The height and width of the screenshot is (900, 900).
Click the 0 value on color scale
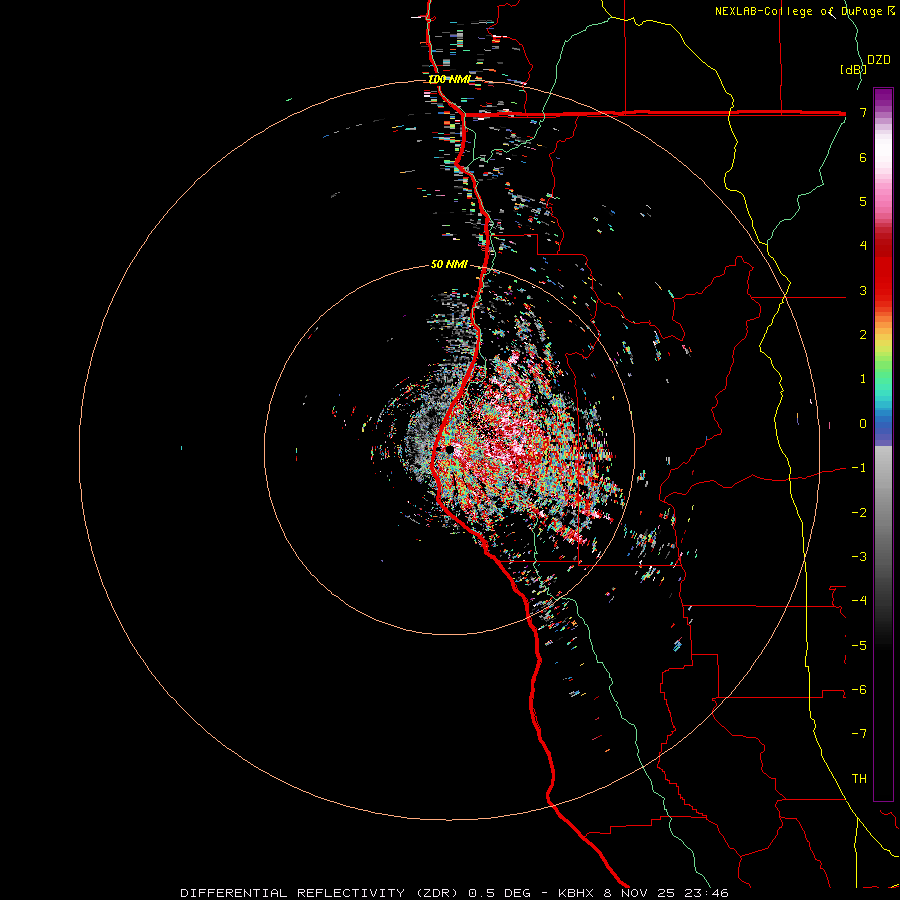[x=863, y=424]
